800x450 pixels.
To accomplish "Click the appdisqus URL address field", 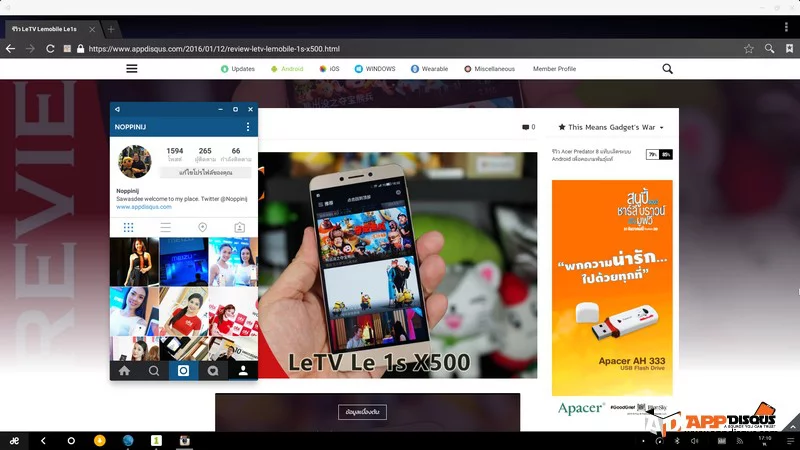I will pyautogui.click(x=214, y=48).
